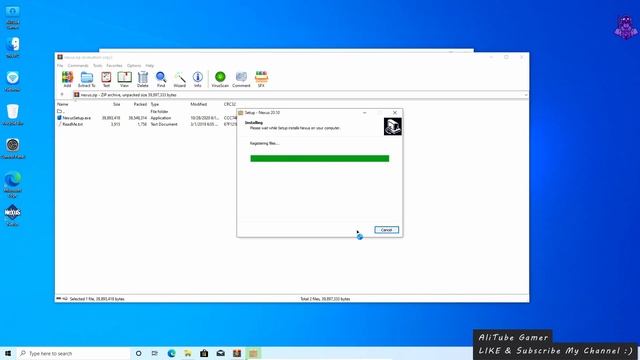Viewport: 640px width, 360px height.
Task: Click the WinRAR address bar archive path
Action: 128,95
